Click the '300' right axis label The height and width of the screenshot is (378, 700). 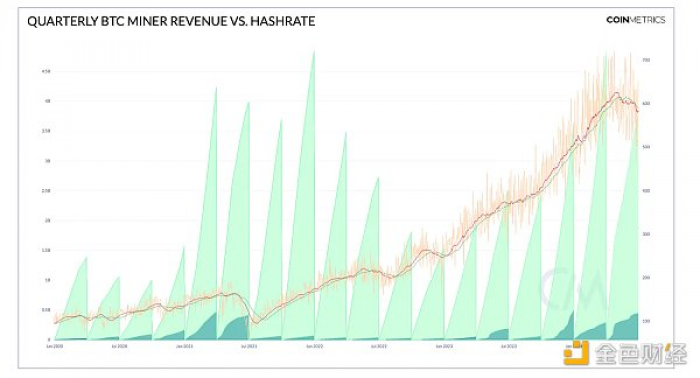(x=646, y=234)
